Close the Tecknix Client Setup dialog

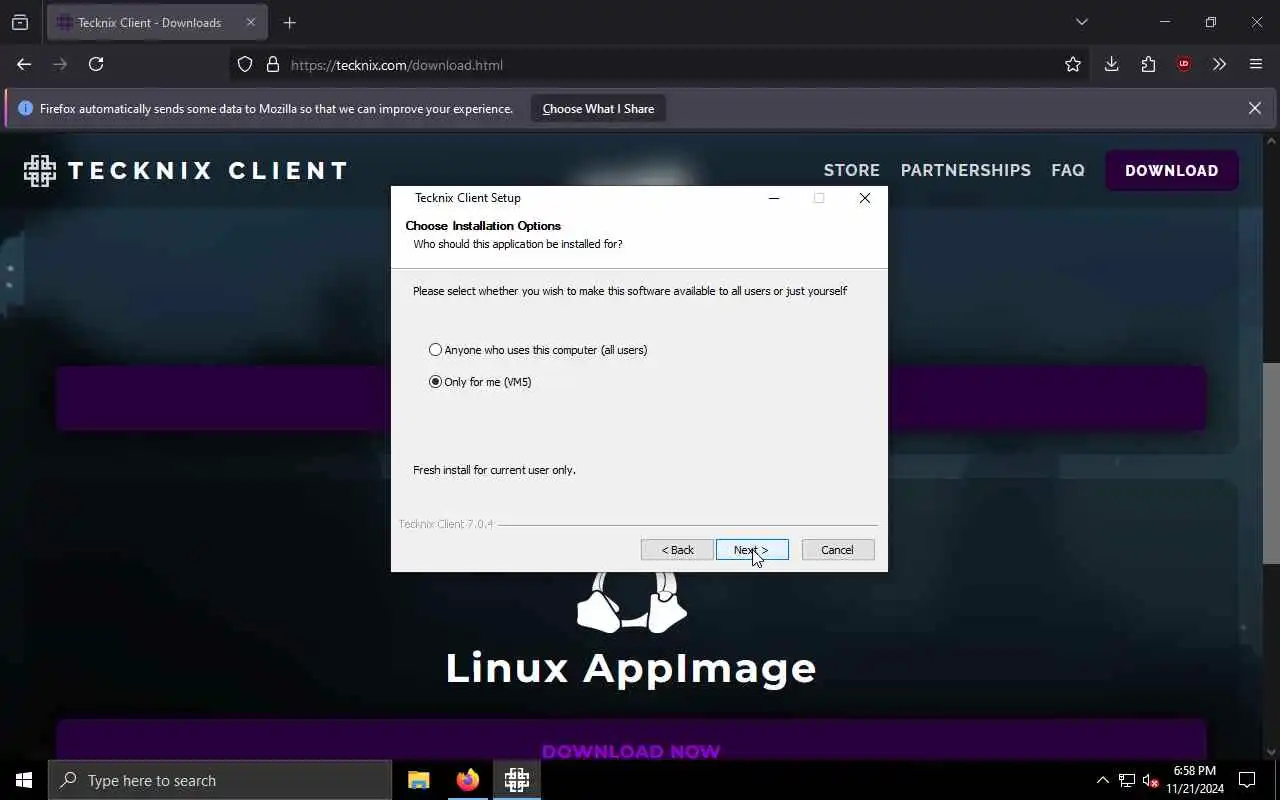coord(865,198)
